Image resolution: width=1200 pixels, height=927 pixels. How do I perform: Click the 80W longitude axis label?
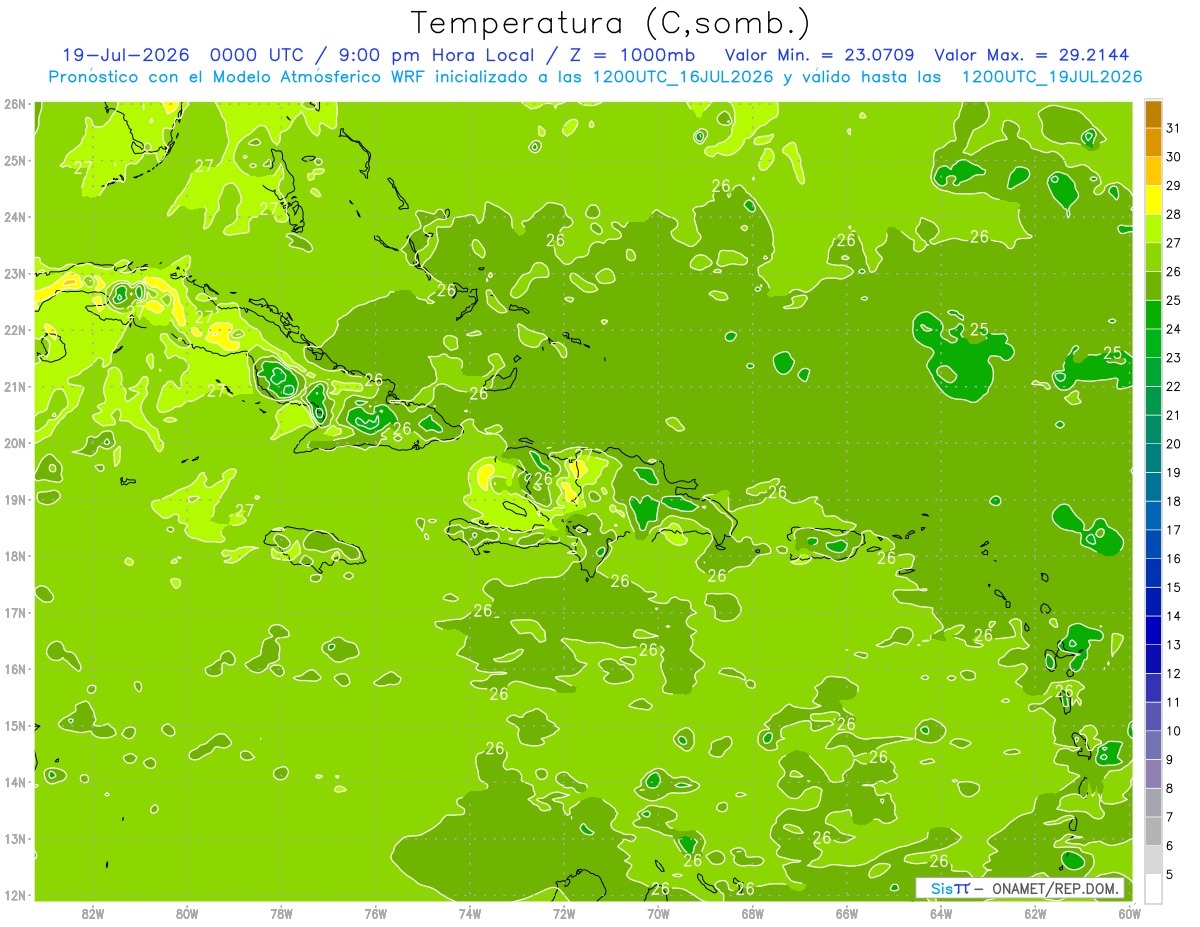pos(187,913)
